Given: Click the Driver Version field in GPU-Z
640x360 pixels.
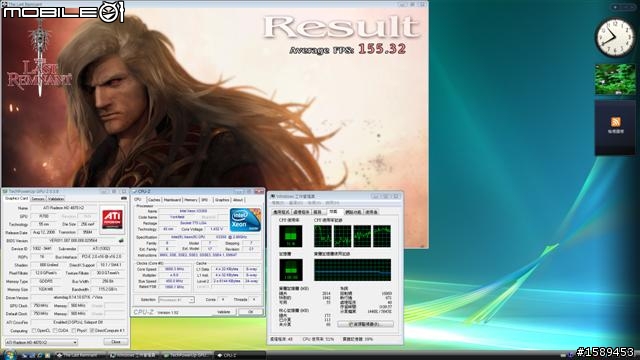Looking at the screenshot, I should tap(78, 298).
